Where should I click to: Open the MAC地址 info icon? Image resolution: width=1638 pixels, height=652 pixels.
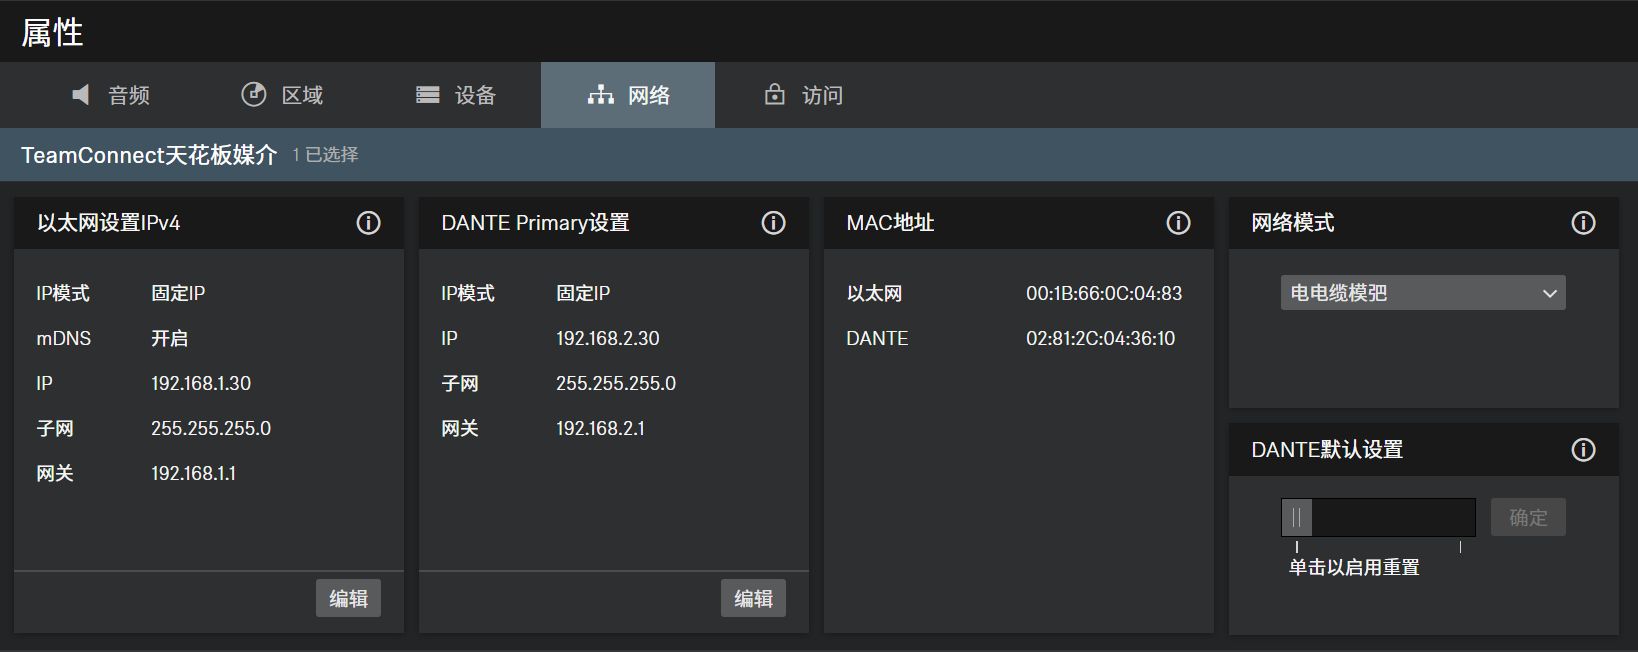click(1178, 223)
